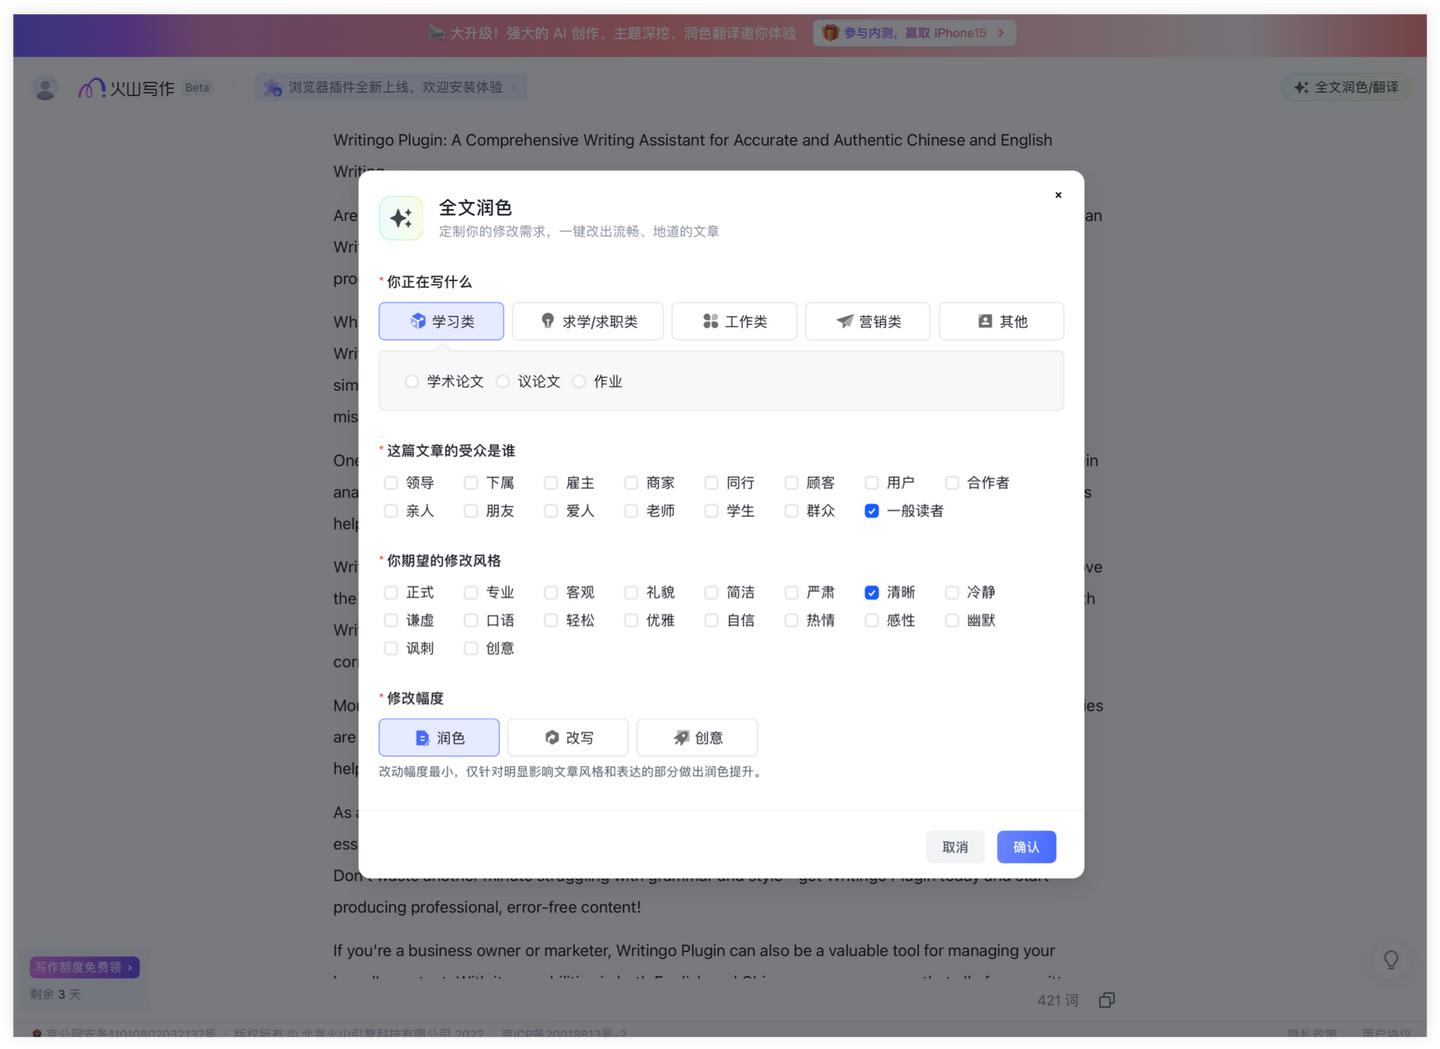Screen dimensions: 1440x1049
Task: Tick the 商家 audience checkbox
Action: pyautogui.click(x=631, y=483)
